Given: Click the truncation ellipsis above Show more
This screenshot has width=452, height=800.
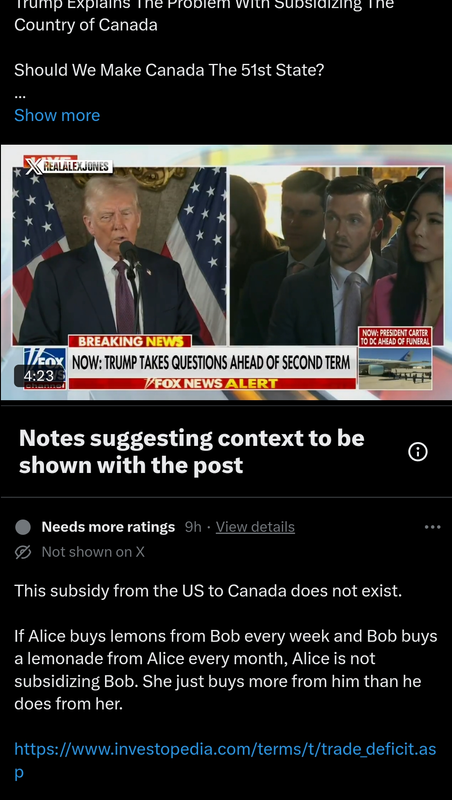Looking at the screenshot, I should point(20,95).
